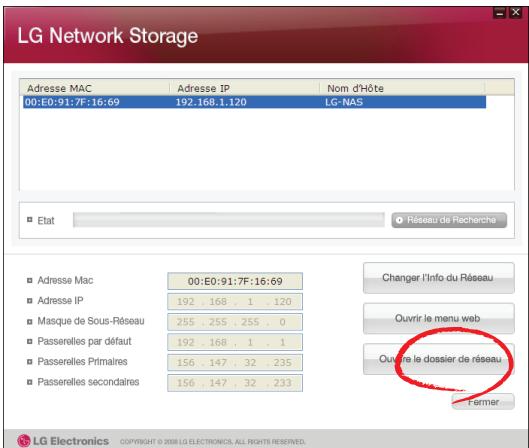Click the Nom d'Hôte column header
This screenshot has height=448, width=529.
(402, 88)
